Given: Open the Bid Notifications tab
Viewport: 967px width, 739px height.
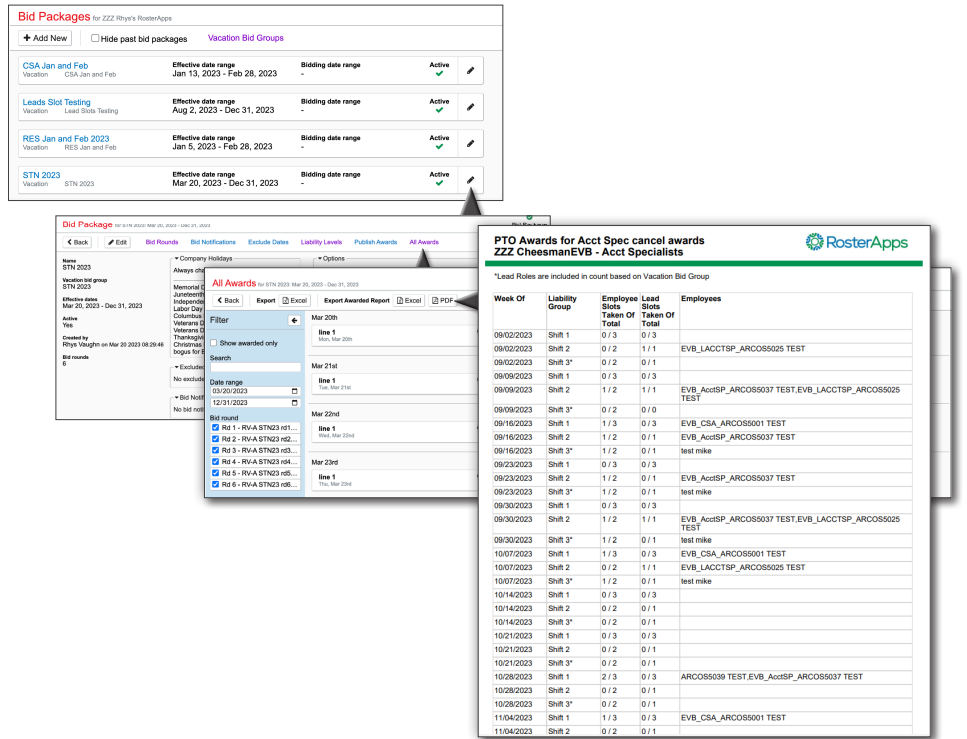Looking at the screenshot, I should [213, 242].
